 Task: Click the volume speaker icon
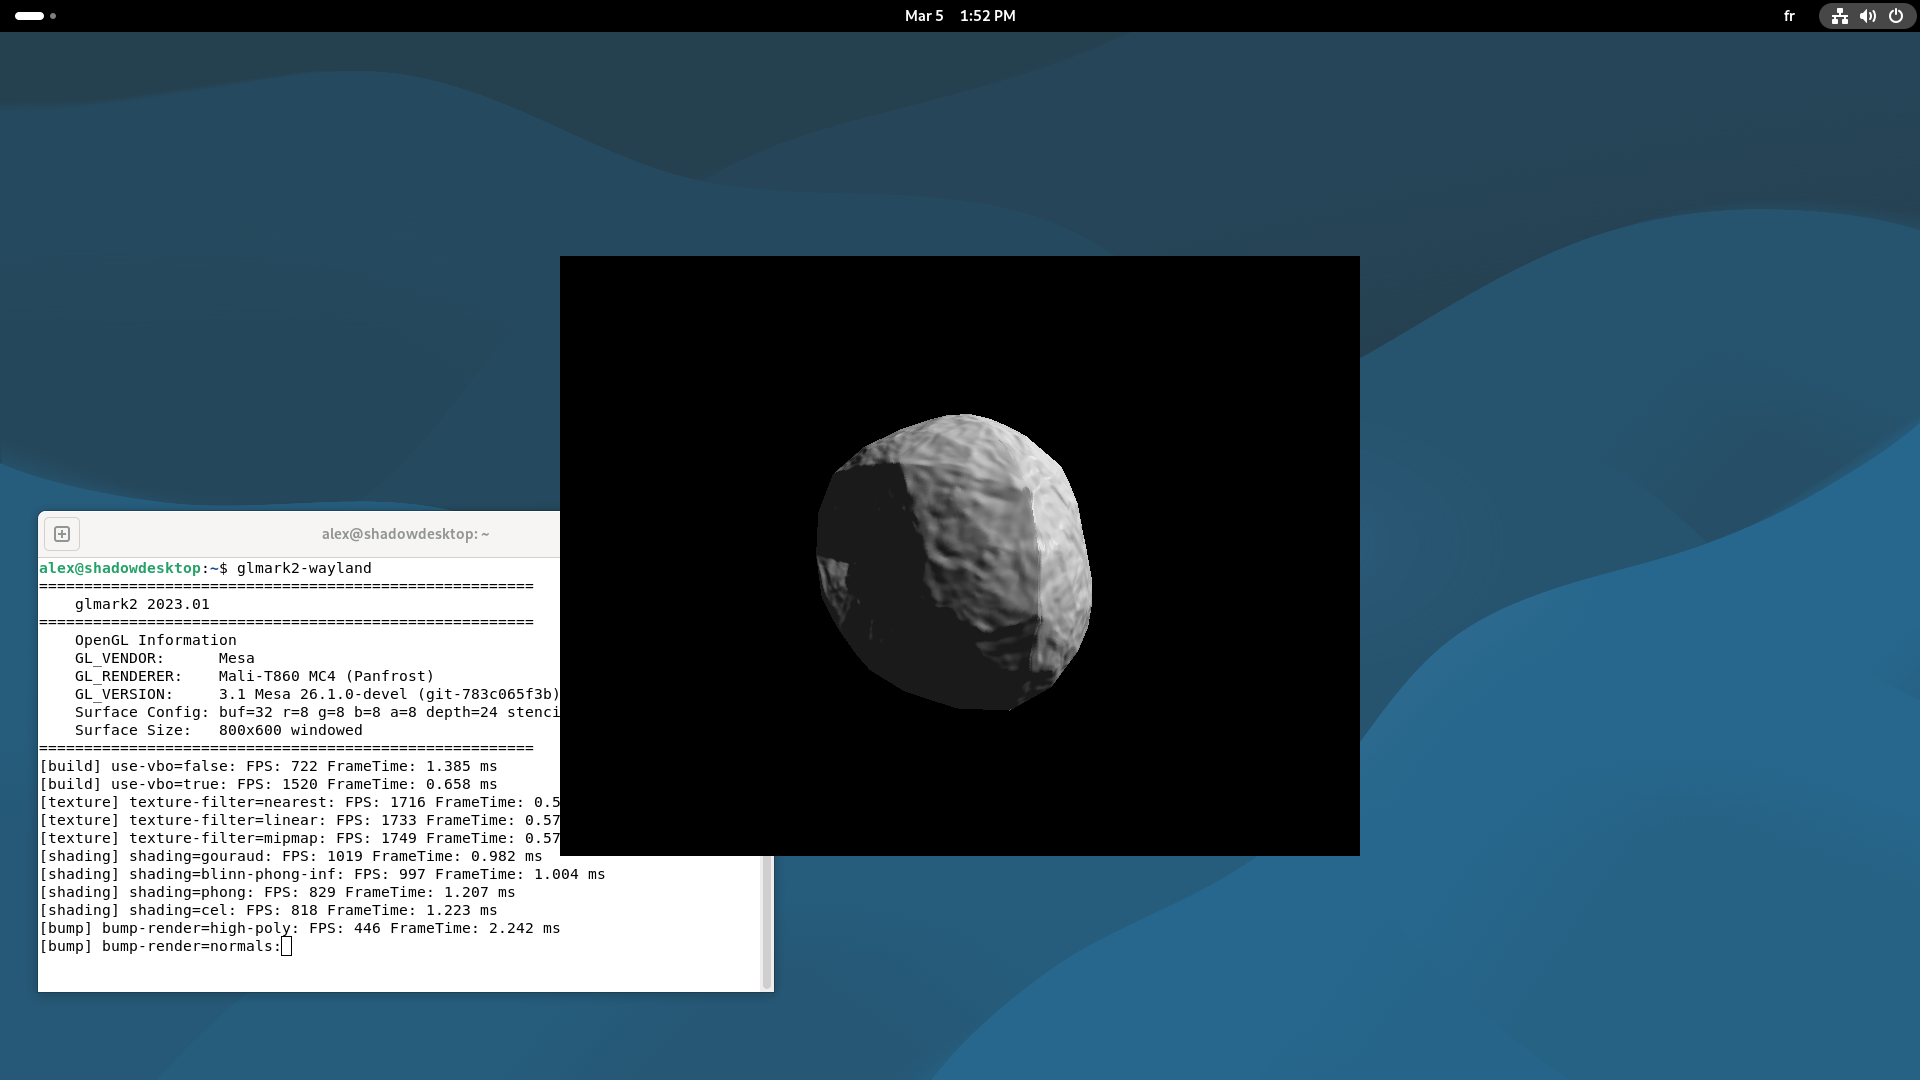point(1867,16)
